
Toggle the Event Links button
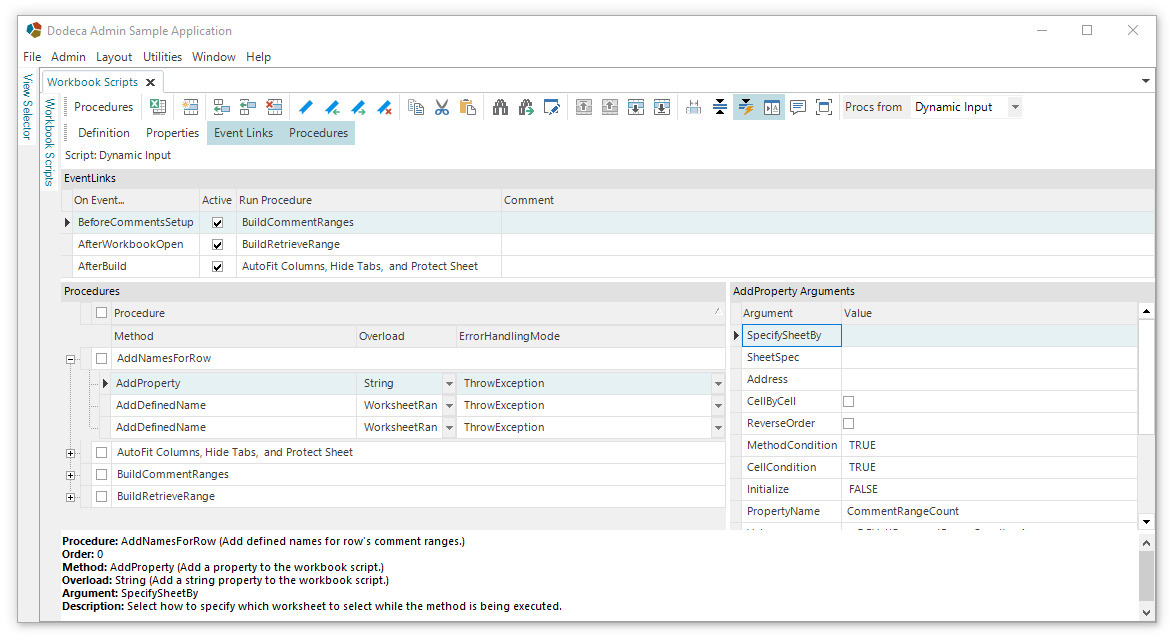(x=244, y=133)
